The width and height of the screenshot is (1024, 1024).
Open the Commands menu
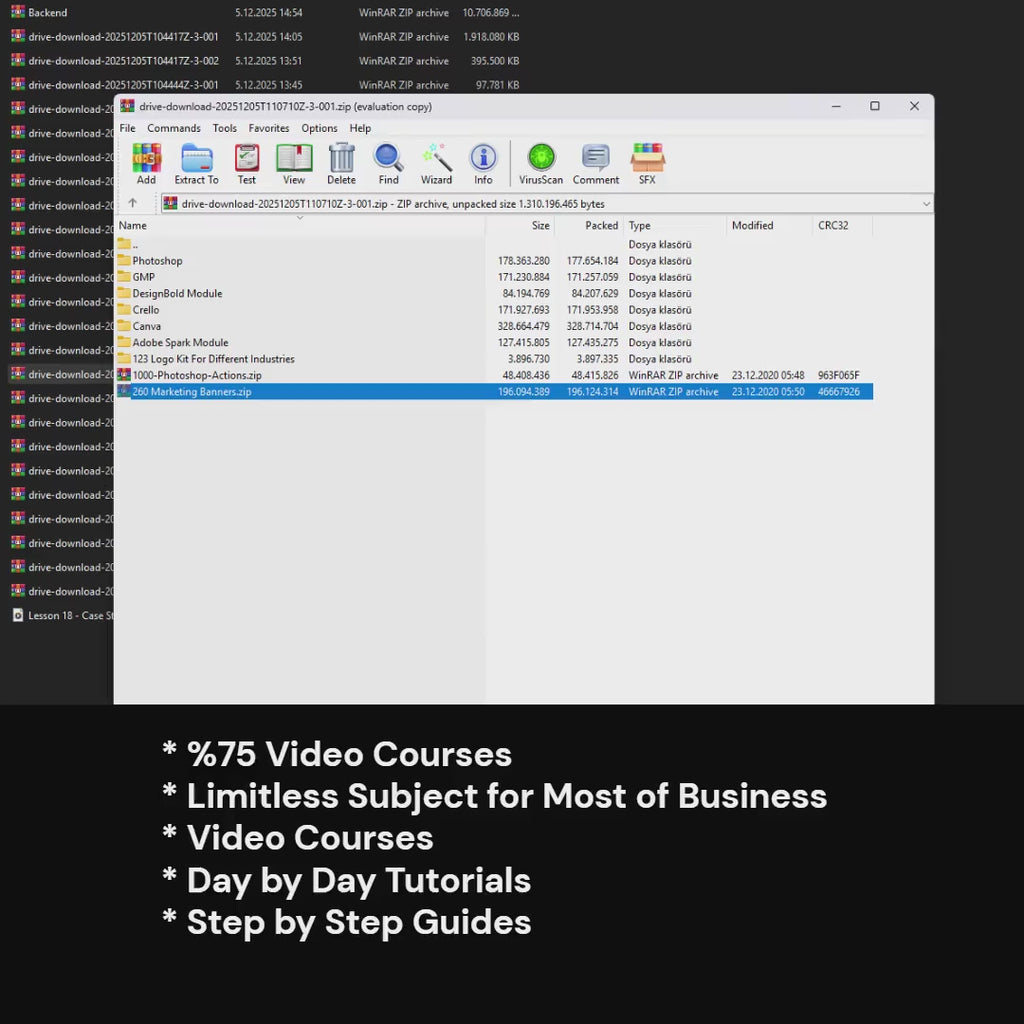[x=174, y=128]
